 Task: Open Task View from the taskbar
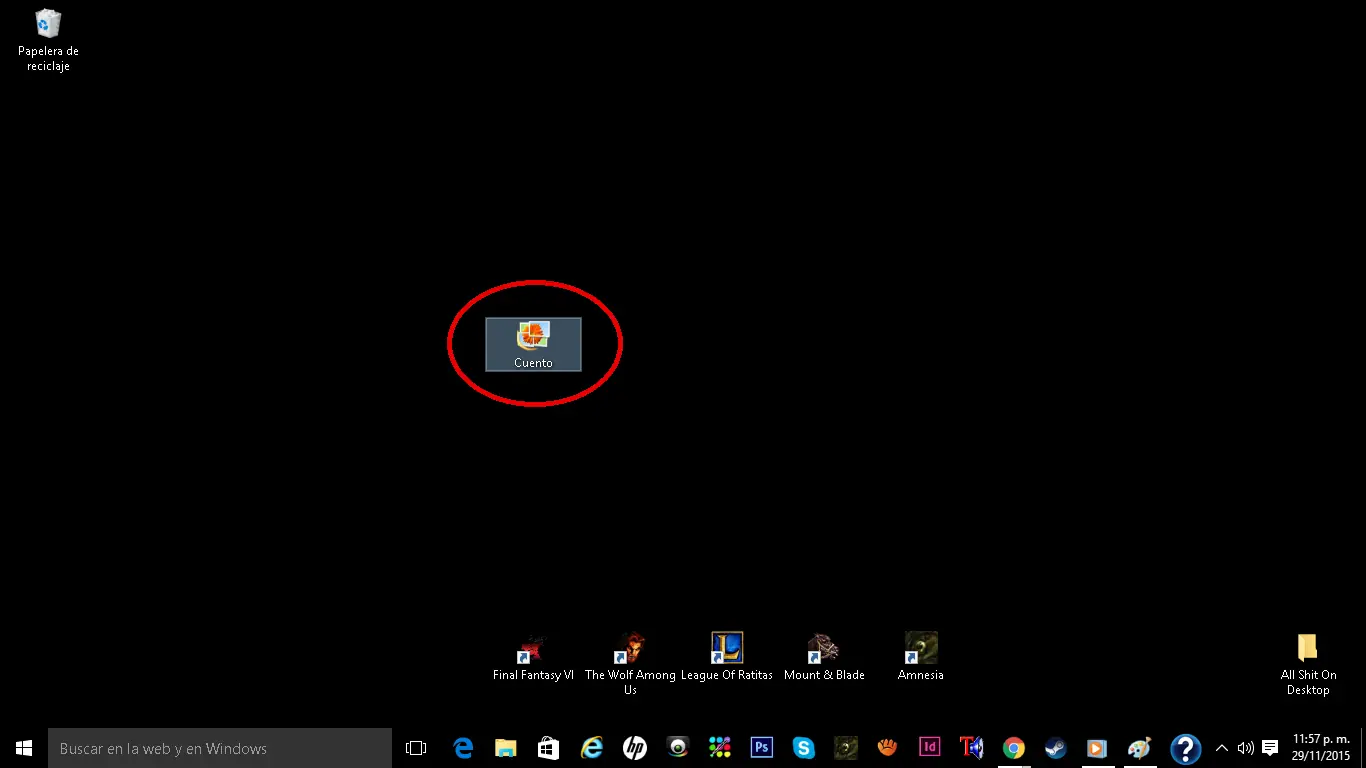pos(416,748)
